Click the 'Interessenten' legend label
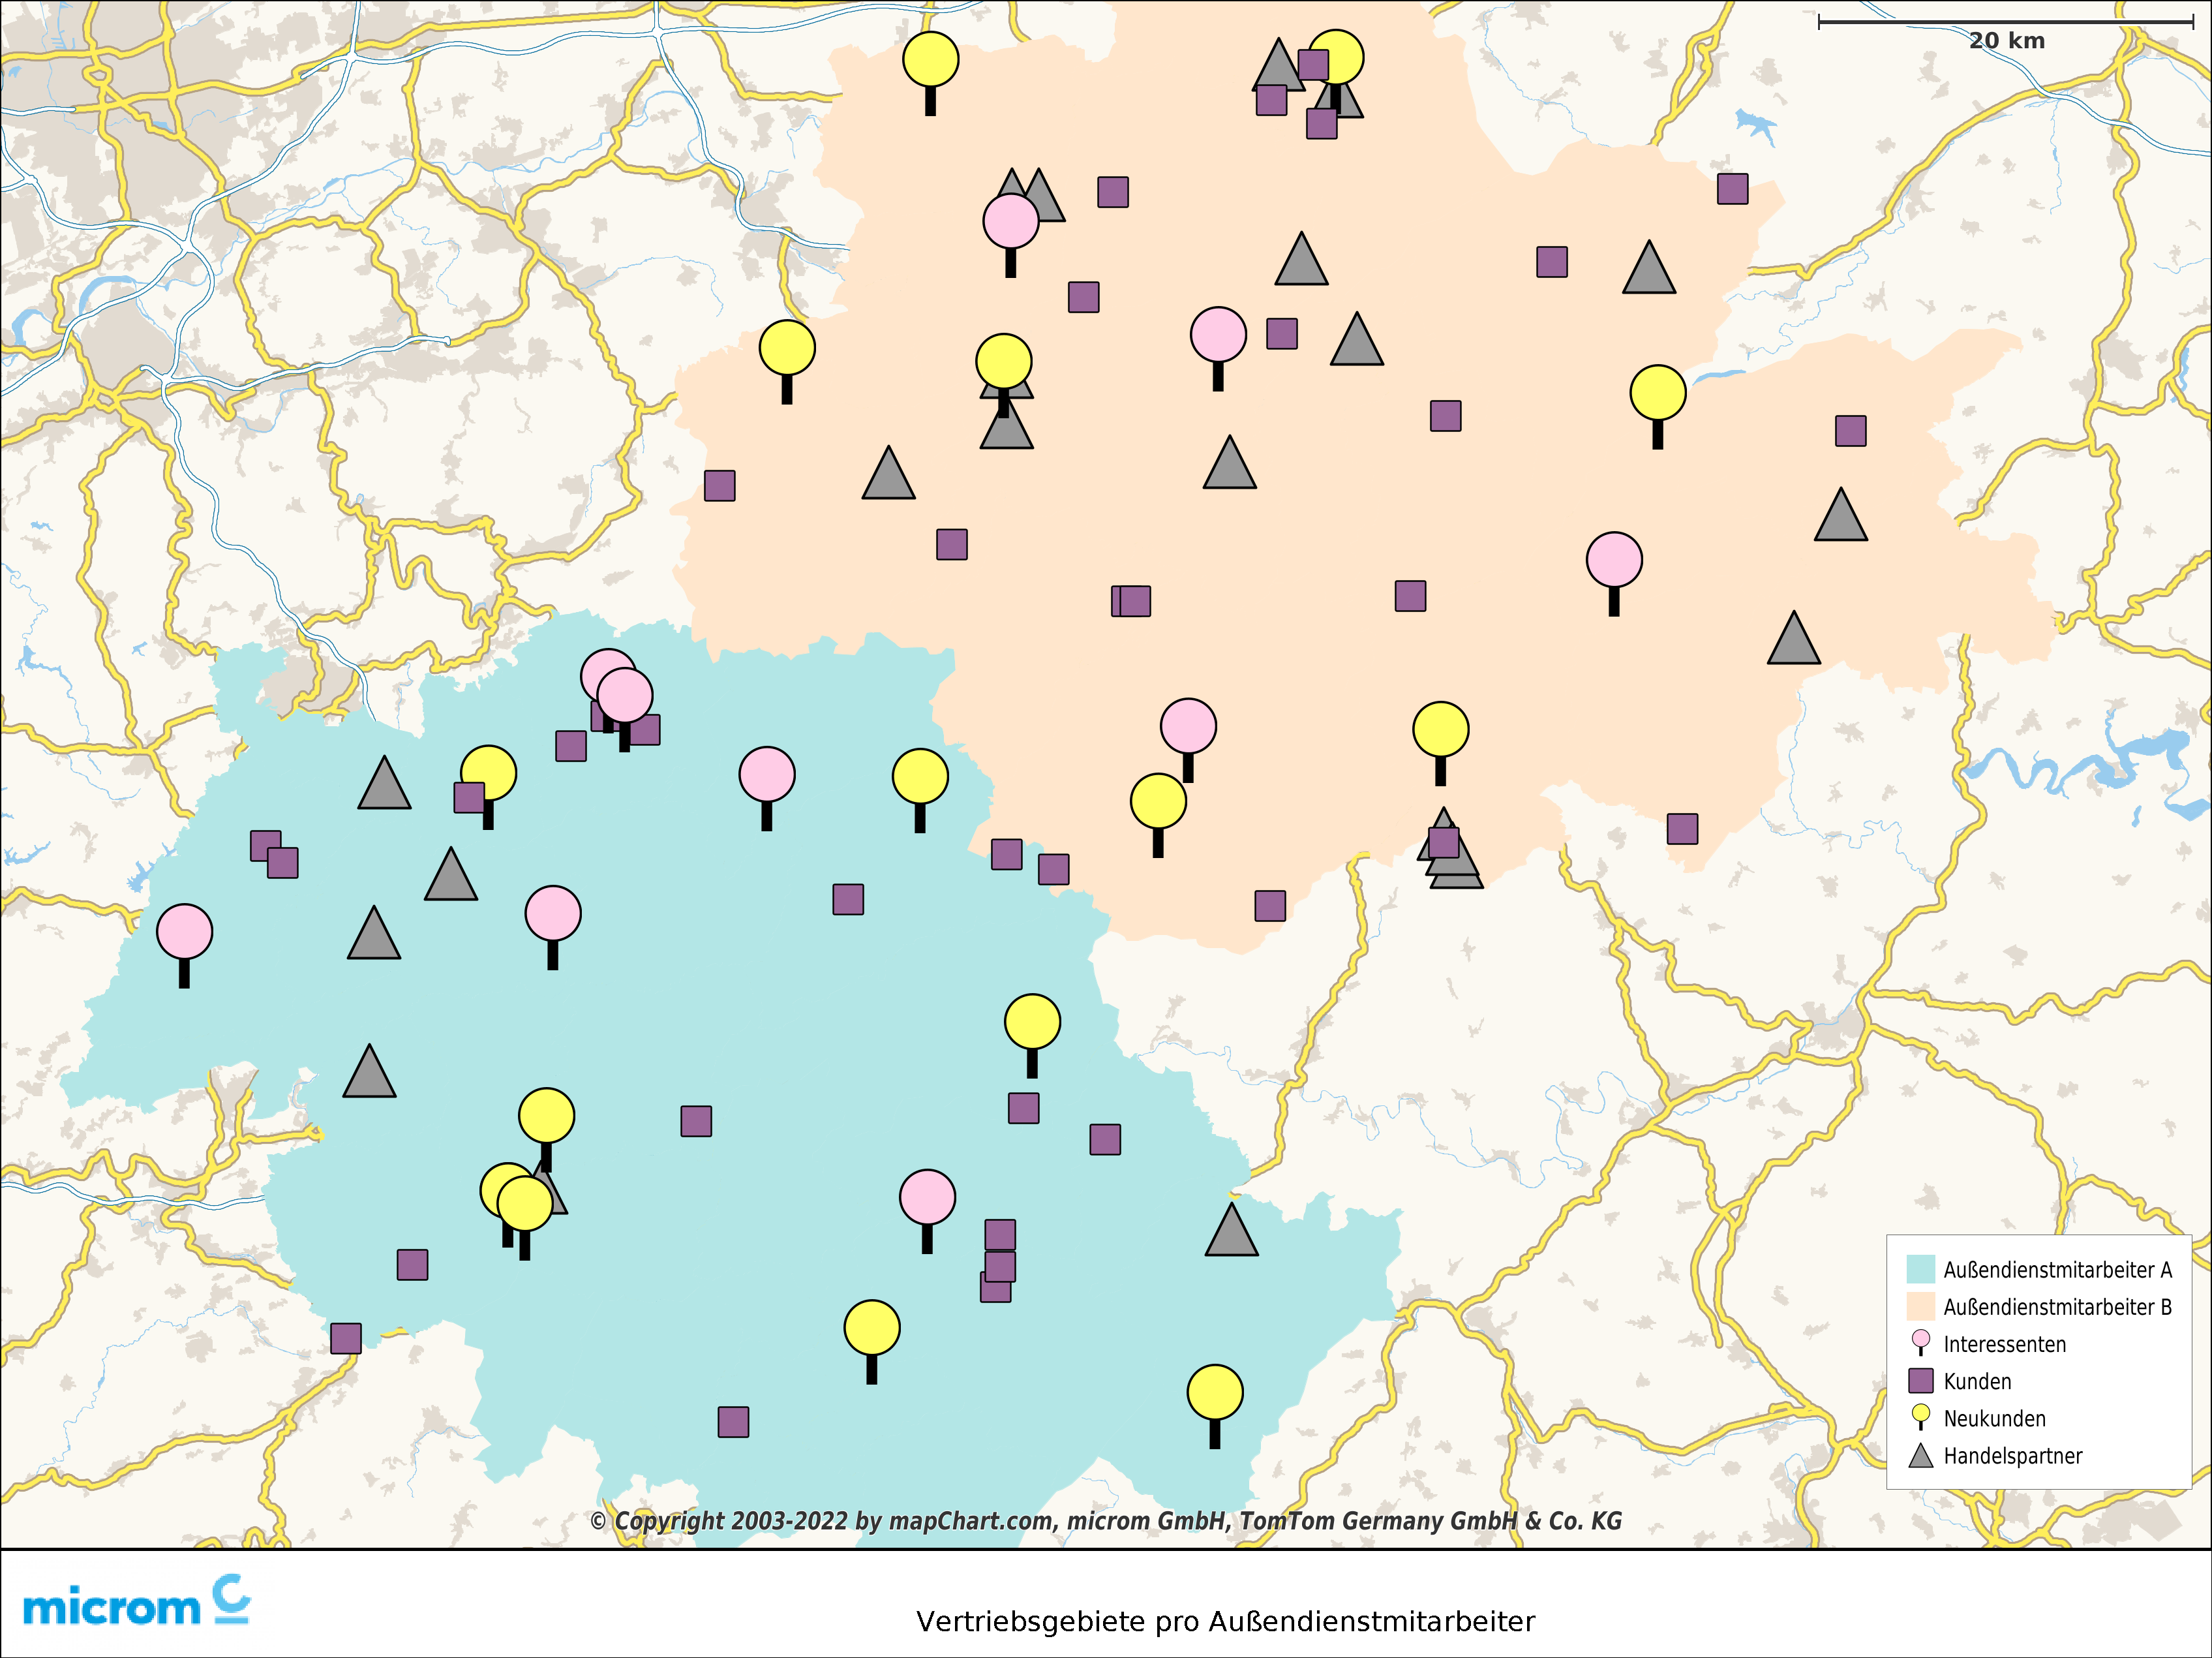2212x1658 pixels. point(2005,1344)
